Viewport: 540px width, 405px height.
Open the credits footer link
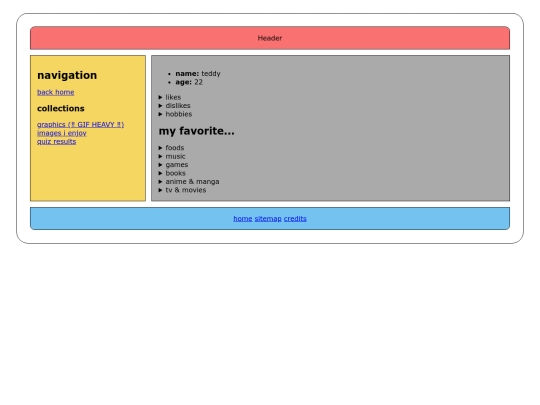295,219
